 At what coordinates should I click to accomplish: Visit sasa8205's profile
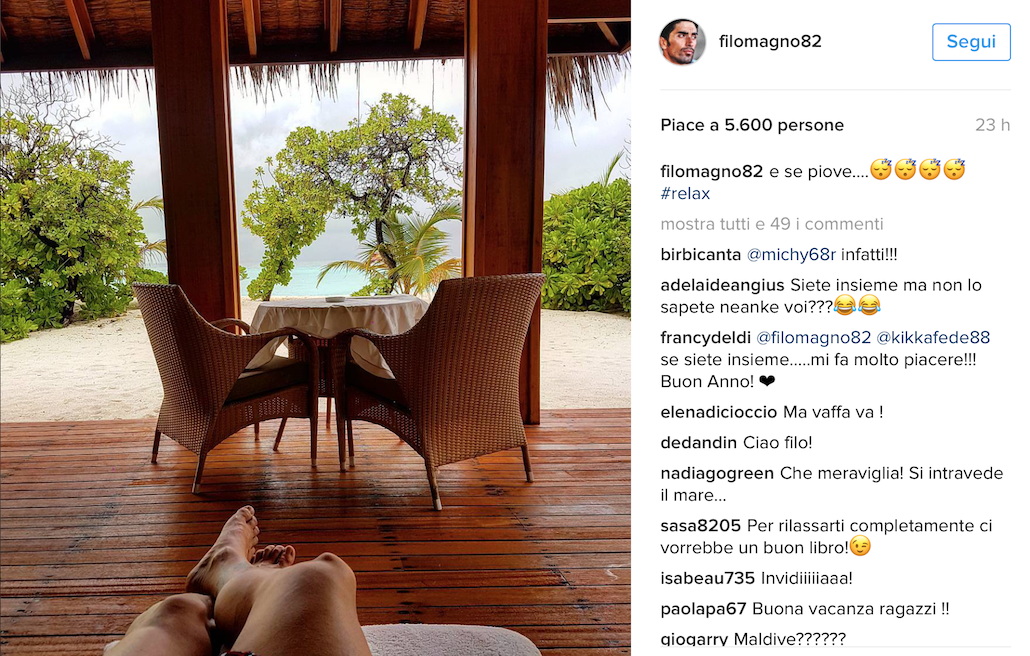[x=700, y=526]
